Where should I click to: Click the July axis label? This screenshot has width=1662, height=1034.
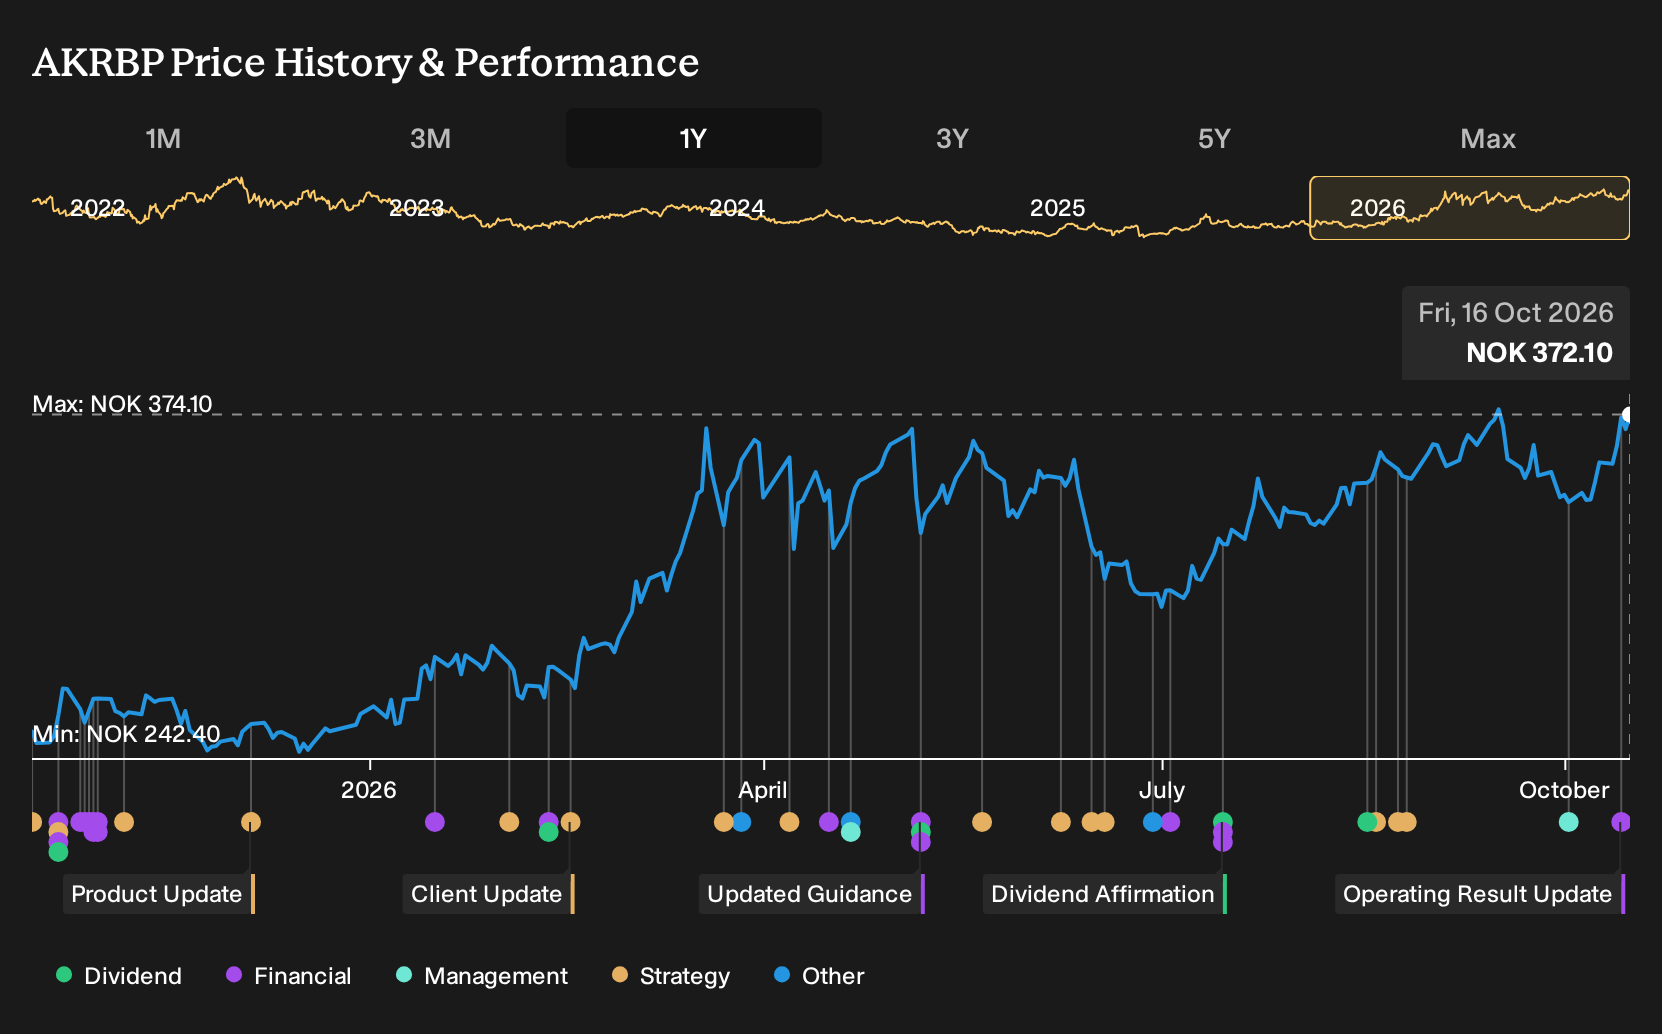coord(1162,790)
